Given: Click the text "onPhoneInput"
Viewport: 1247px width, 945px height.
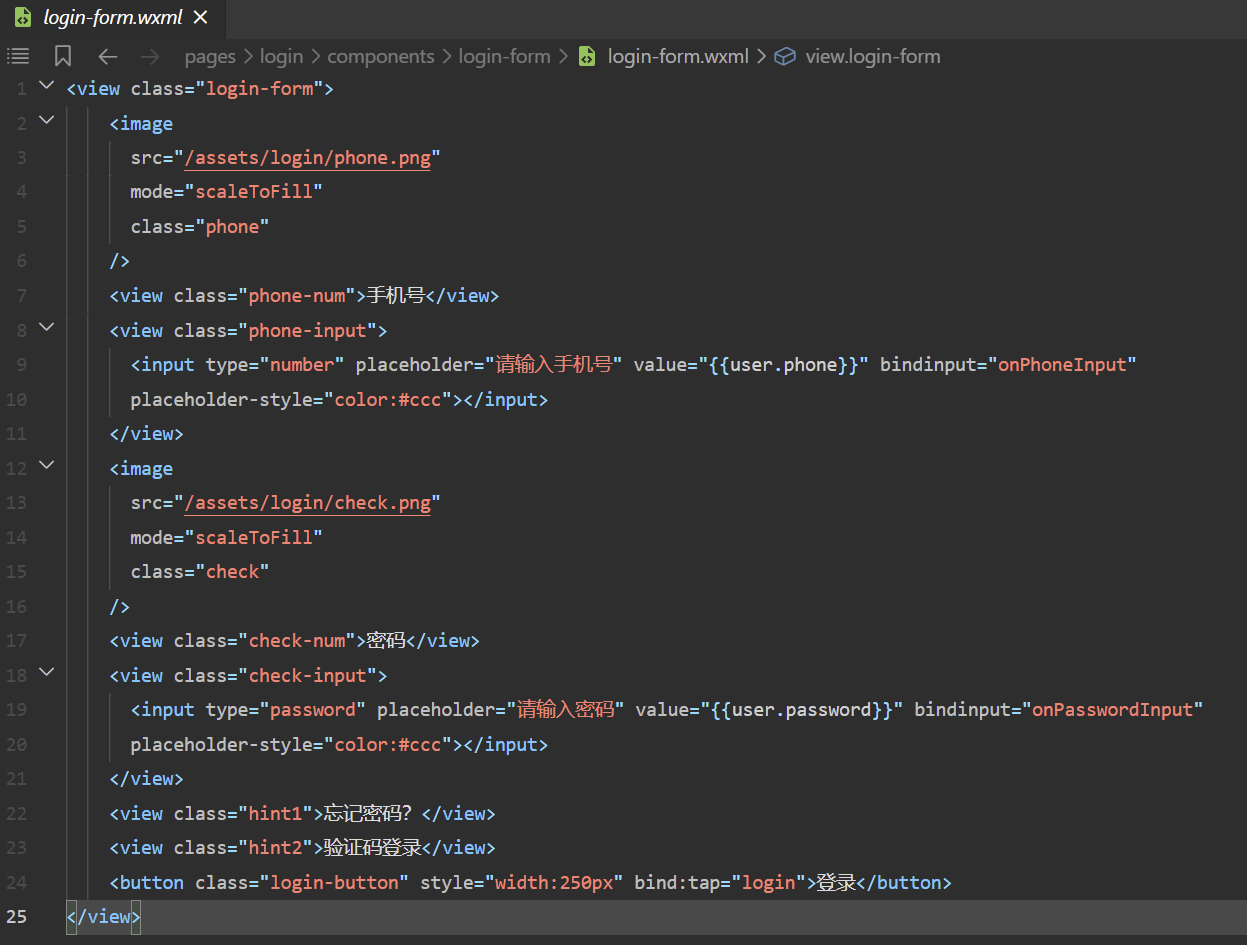Looking at the screenshot, I should point(1062,365).
